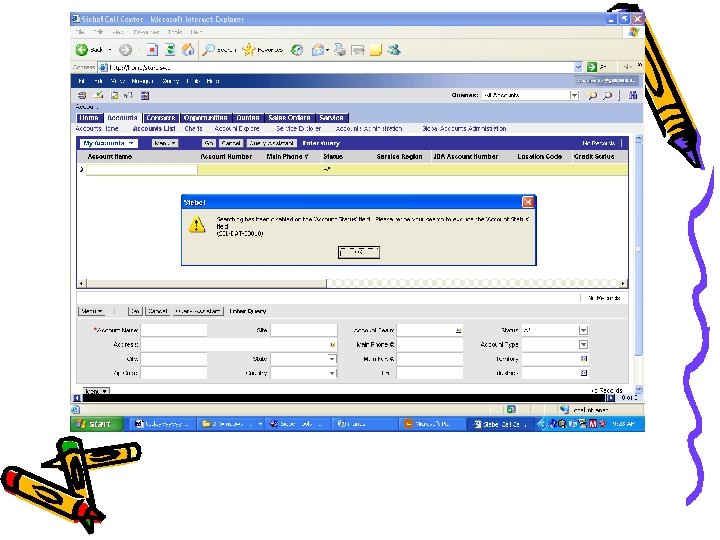Close the Siebel warning dialog with its red X

tap(528, 202)
